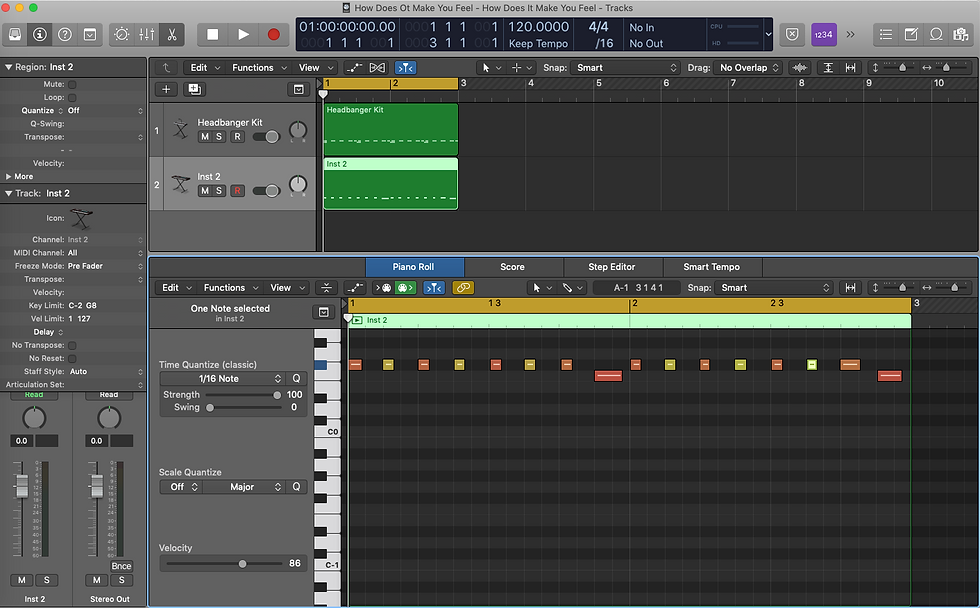Click the waveform zoom icon
The width and height of the screenshot is (980, 608).
click(799, 67)
